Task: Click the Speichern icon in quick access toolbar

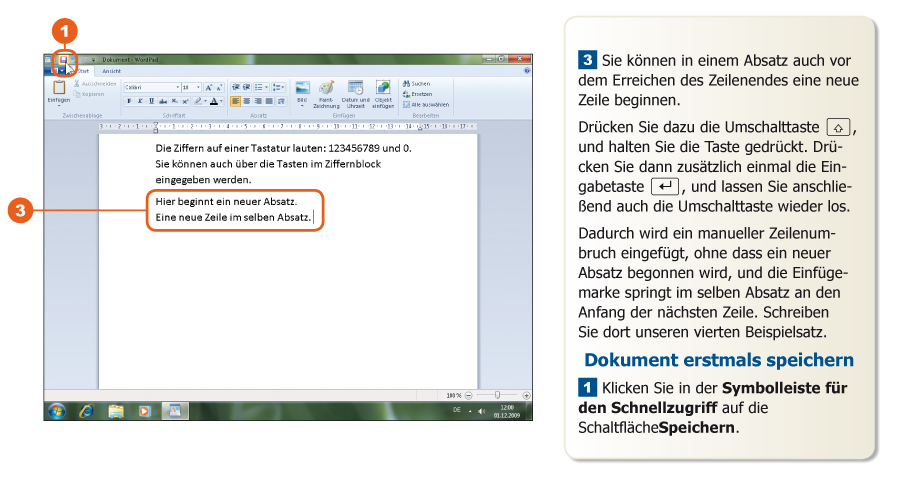Action: coord(64,60)
